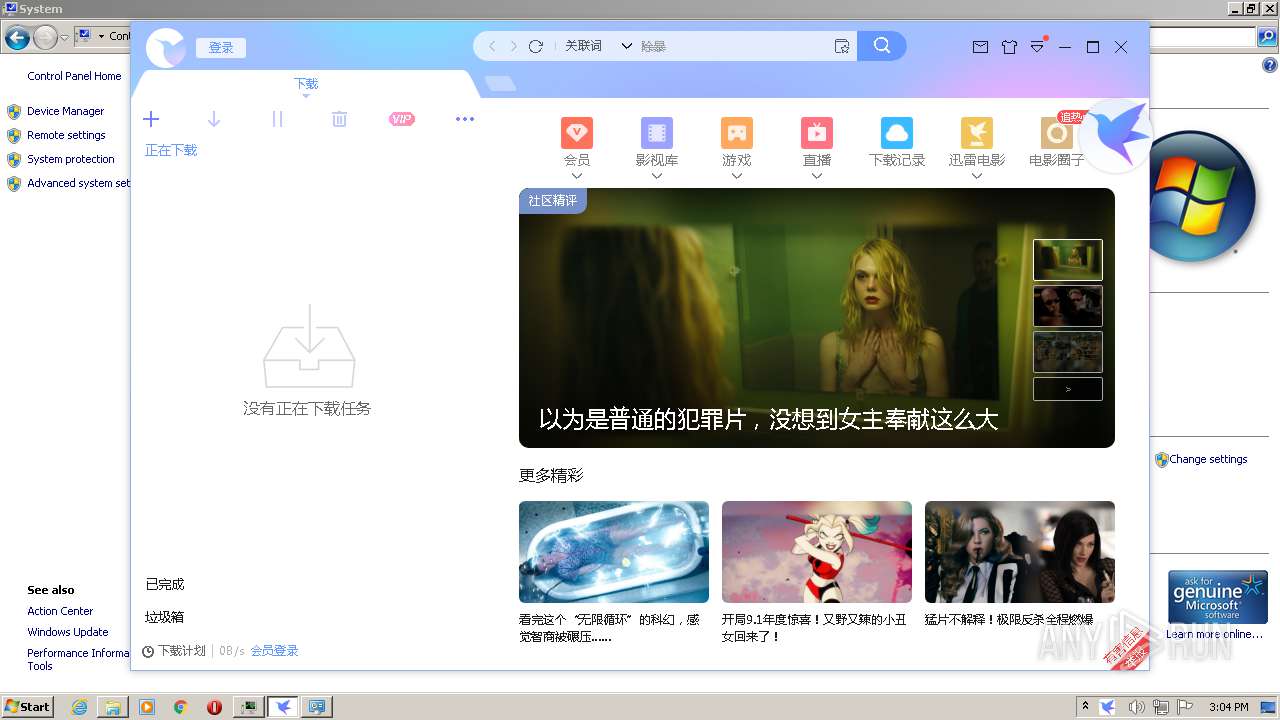
Task: Click the volume icon in system tray
Action: click(1136, 707)
